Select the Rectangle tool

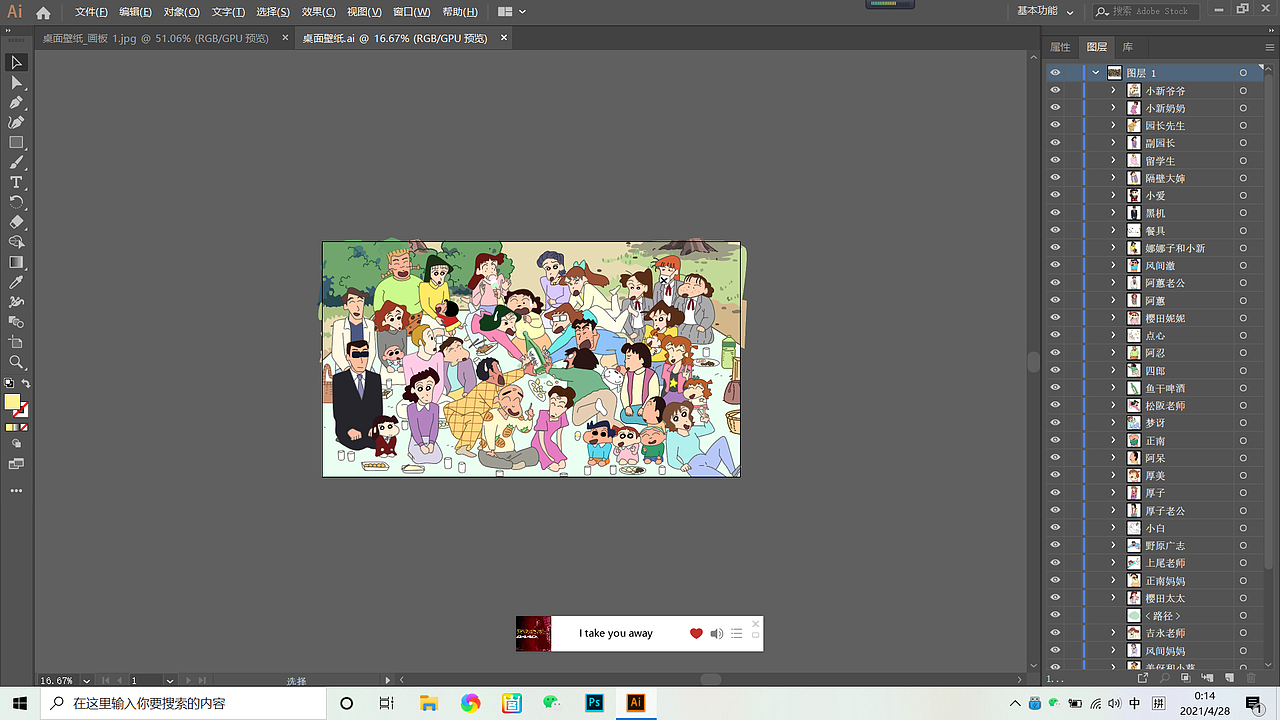(16, 142)
